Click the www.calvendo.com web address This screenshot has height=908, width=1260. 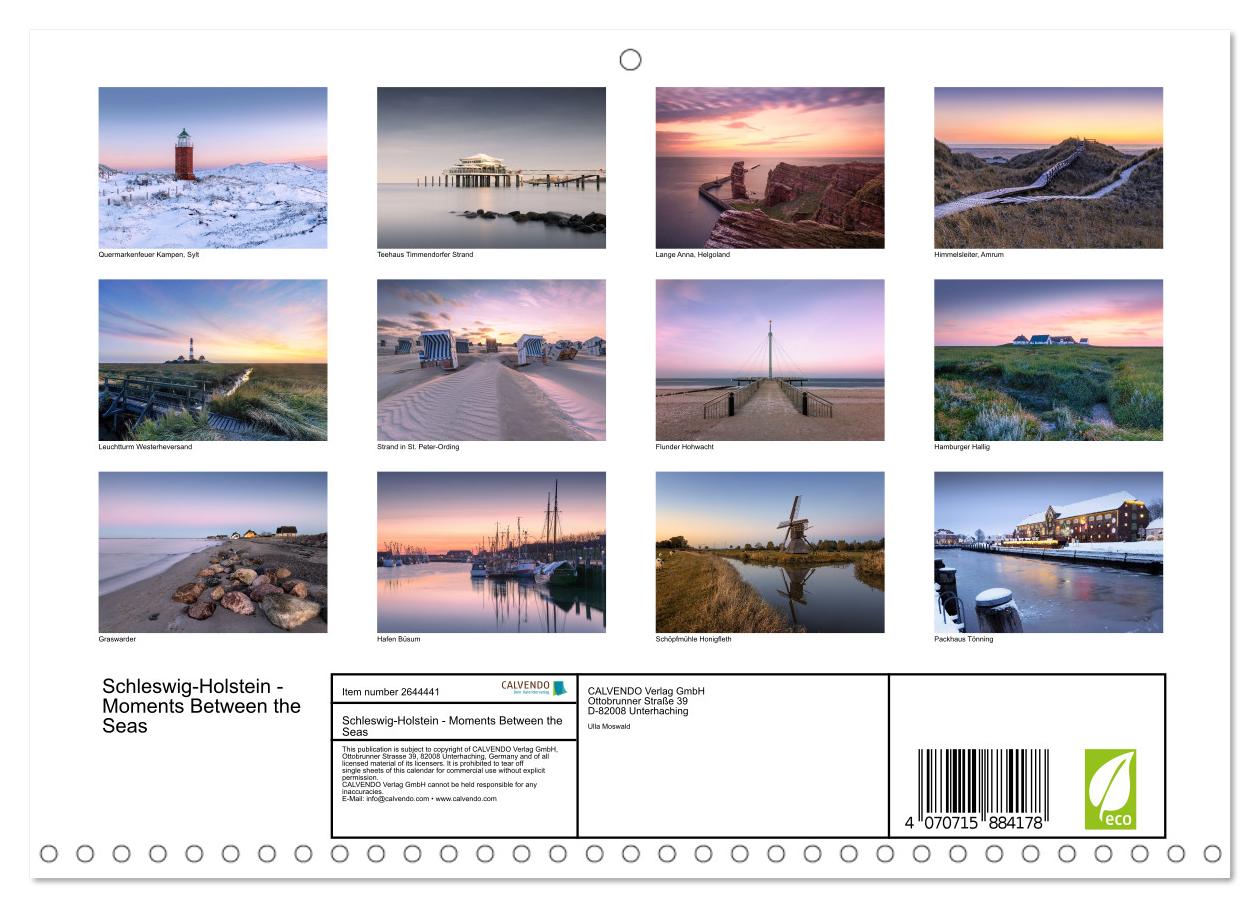[465, 798]
